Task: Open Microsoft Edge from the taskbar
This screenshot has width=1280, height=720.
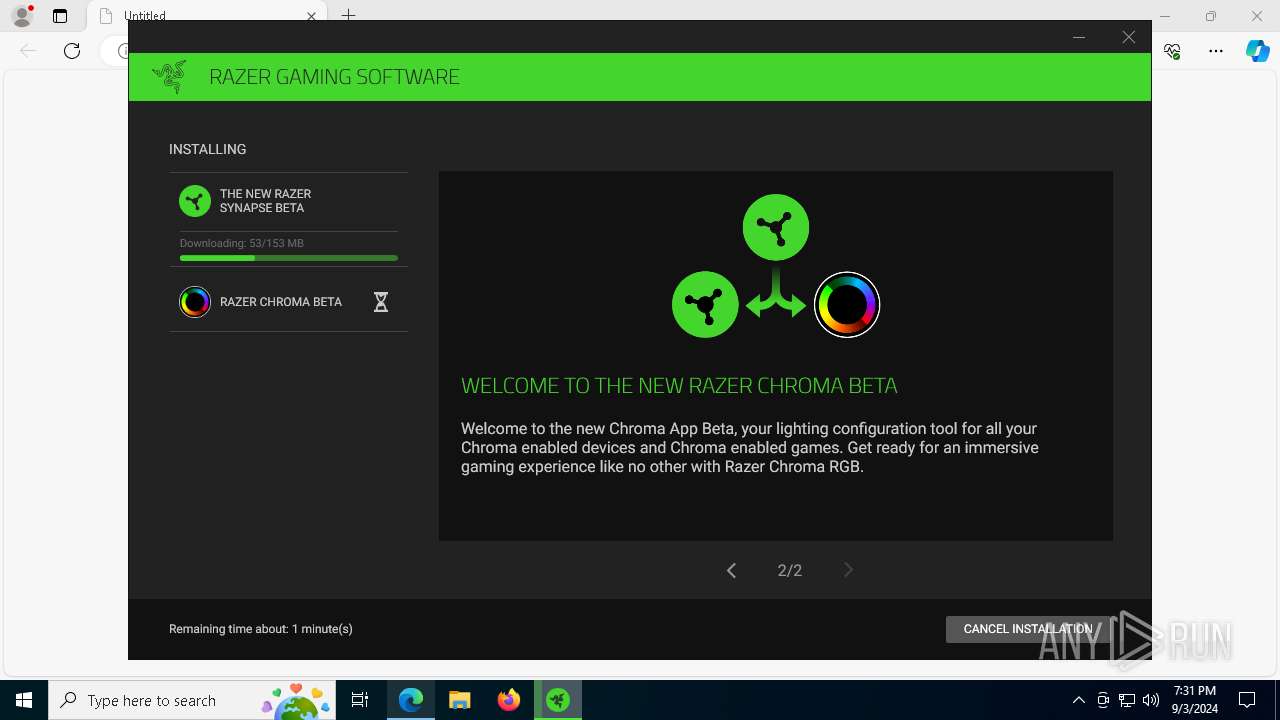Action: coord(411,700)
